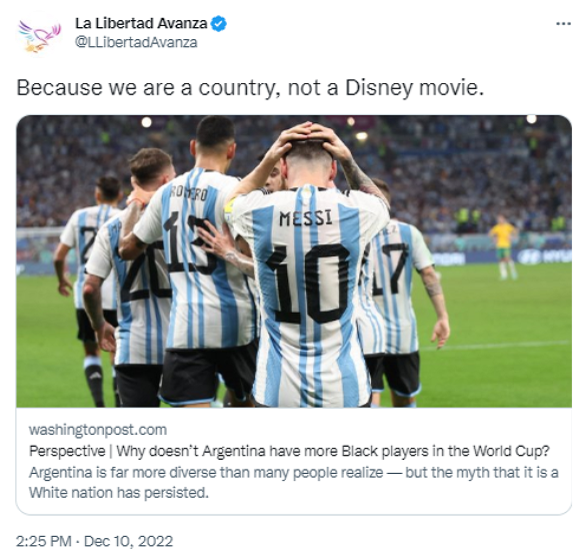
Task: Open the three-dot more options menu
Action: coord(563,24)
